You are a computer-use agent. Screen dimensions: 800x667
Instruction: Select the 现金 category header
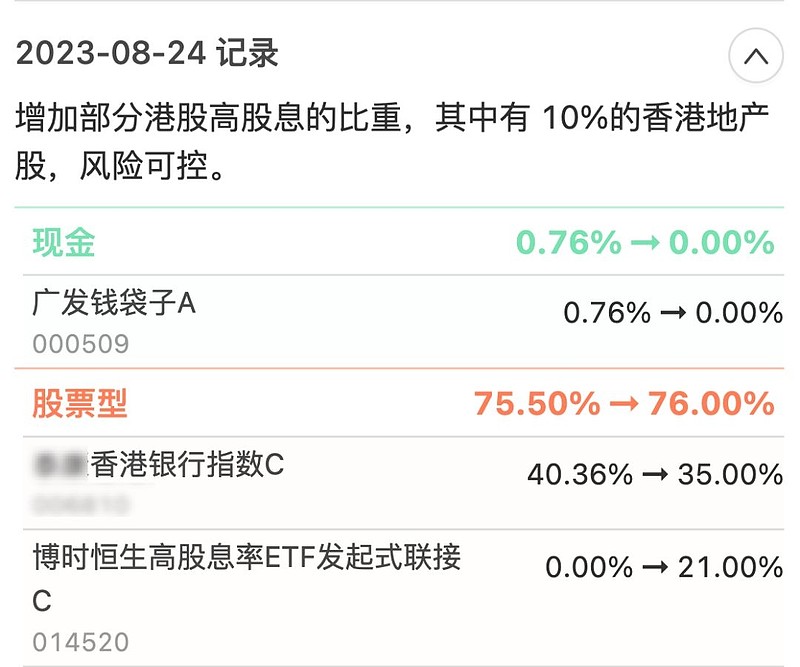coord(64,242)
